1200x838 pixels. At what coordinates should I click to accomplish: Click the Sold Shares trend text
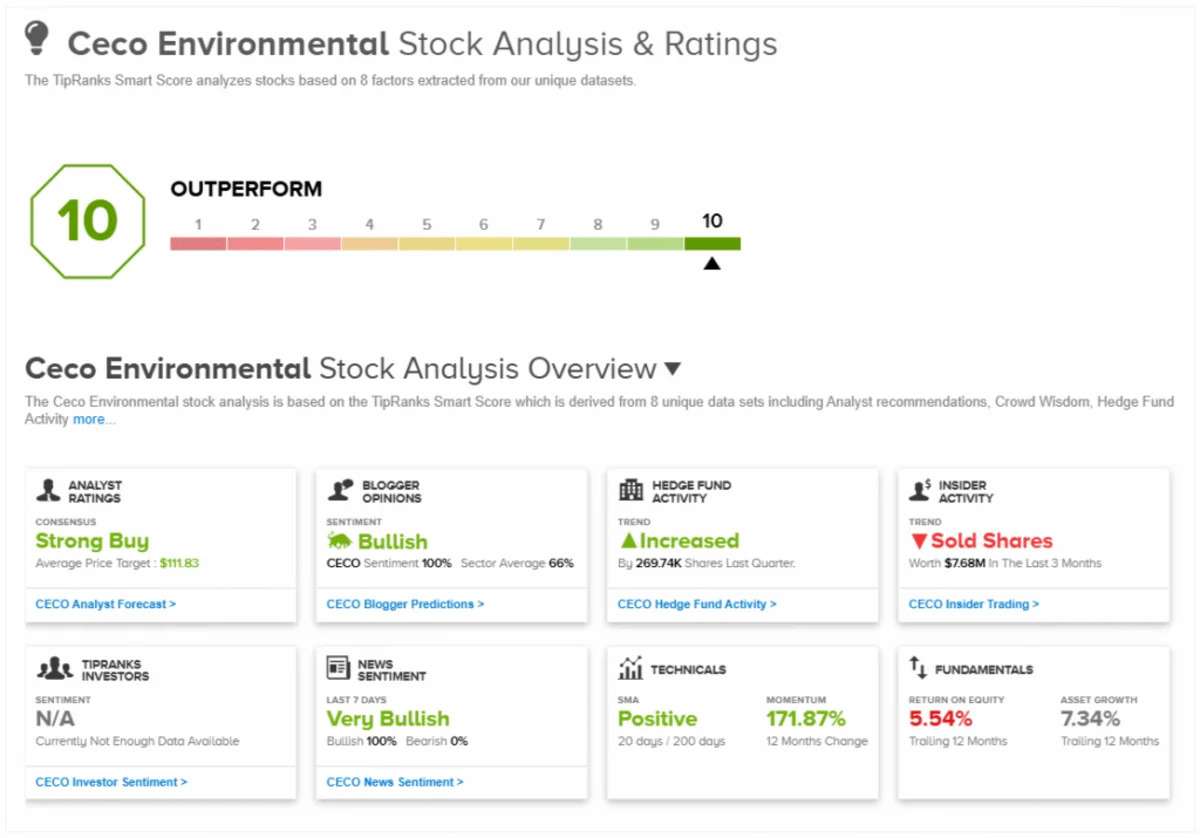pyautogui.click(x=991, y=541)
